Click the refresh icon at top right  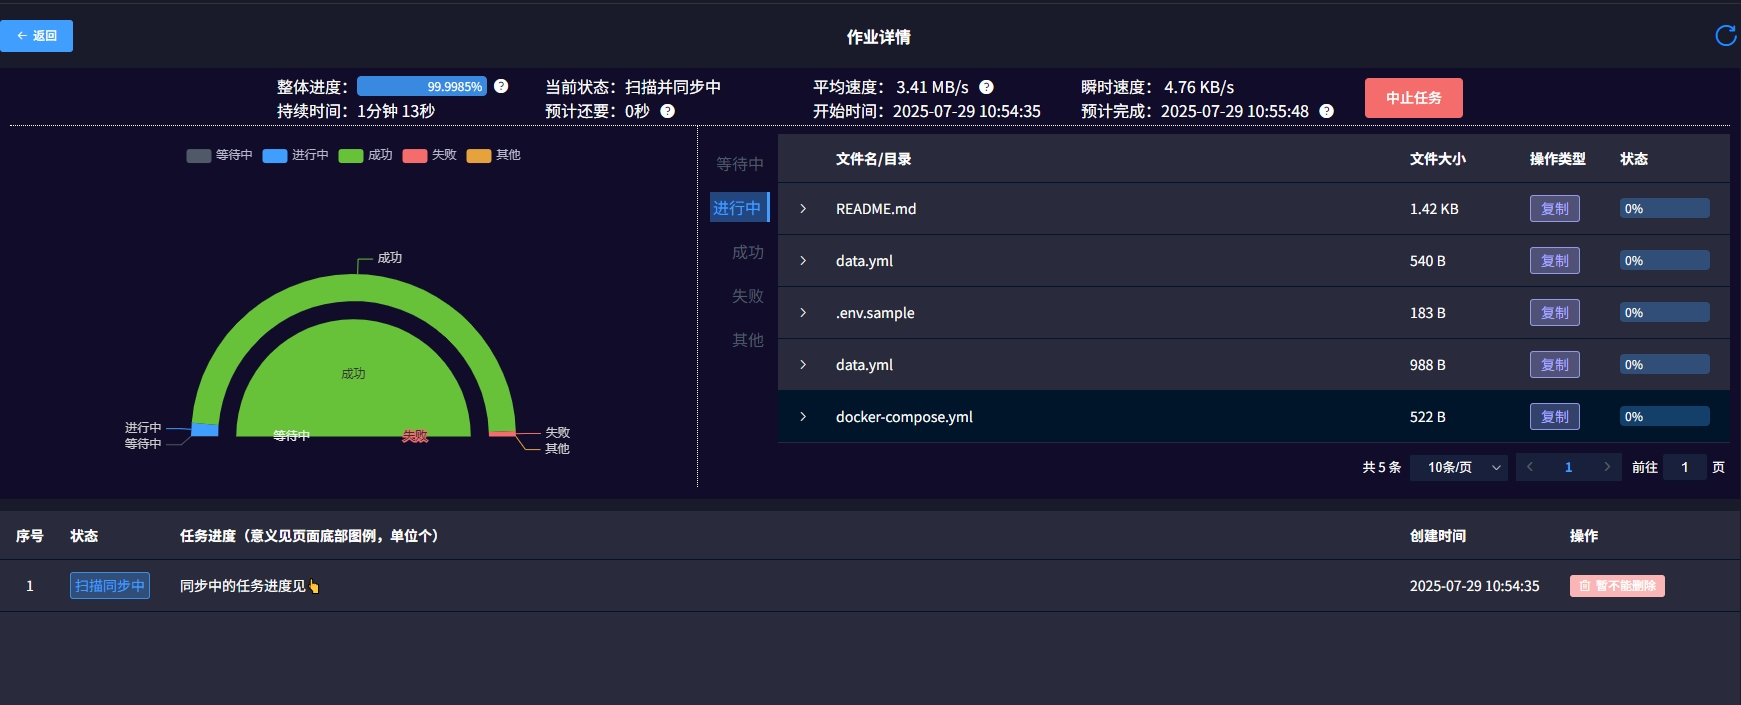pos(1725,36)
